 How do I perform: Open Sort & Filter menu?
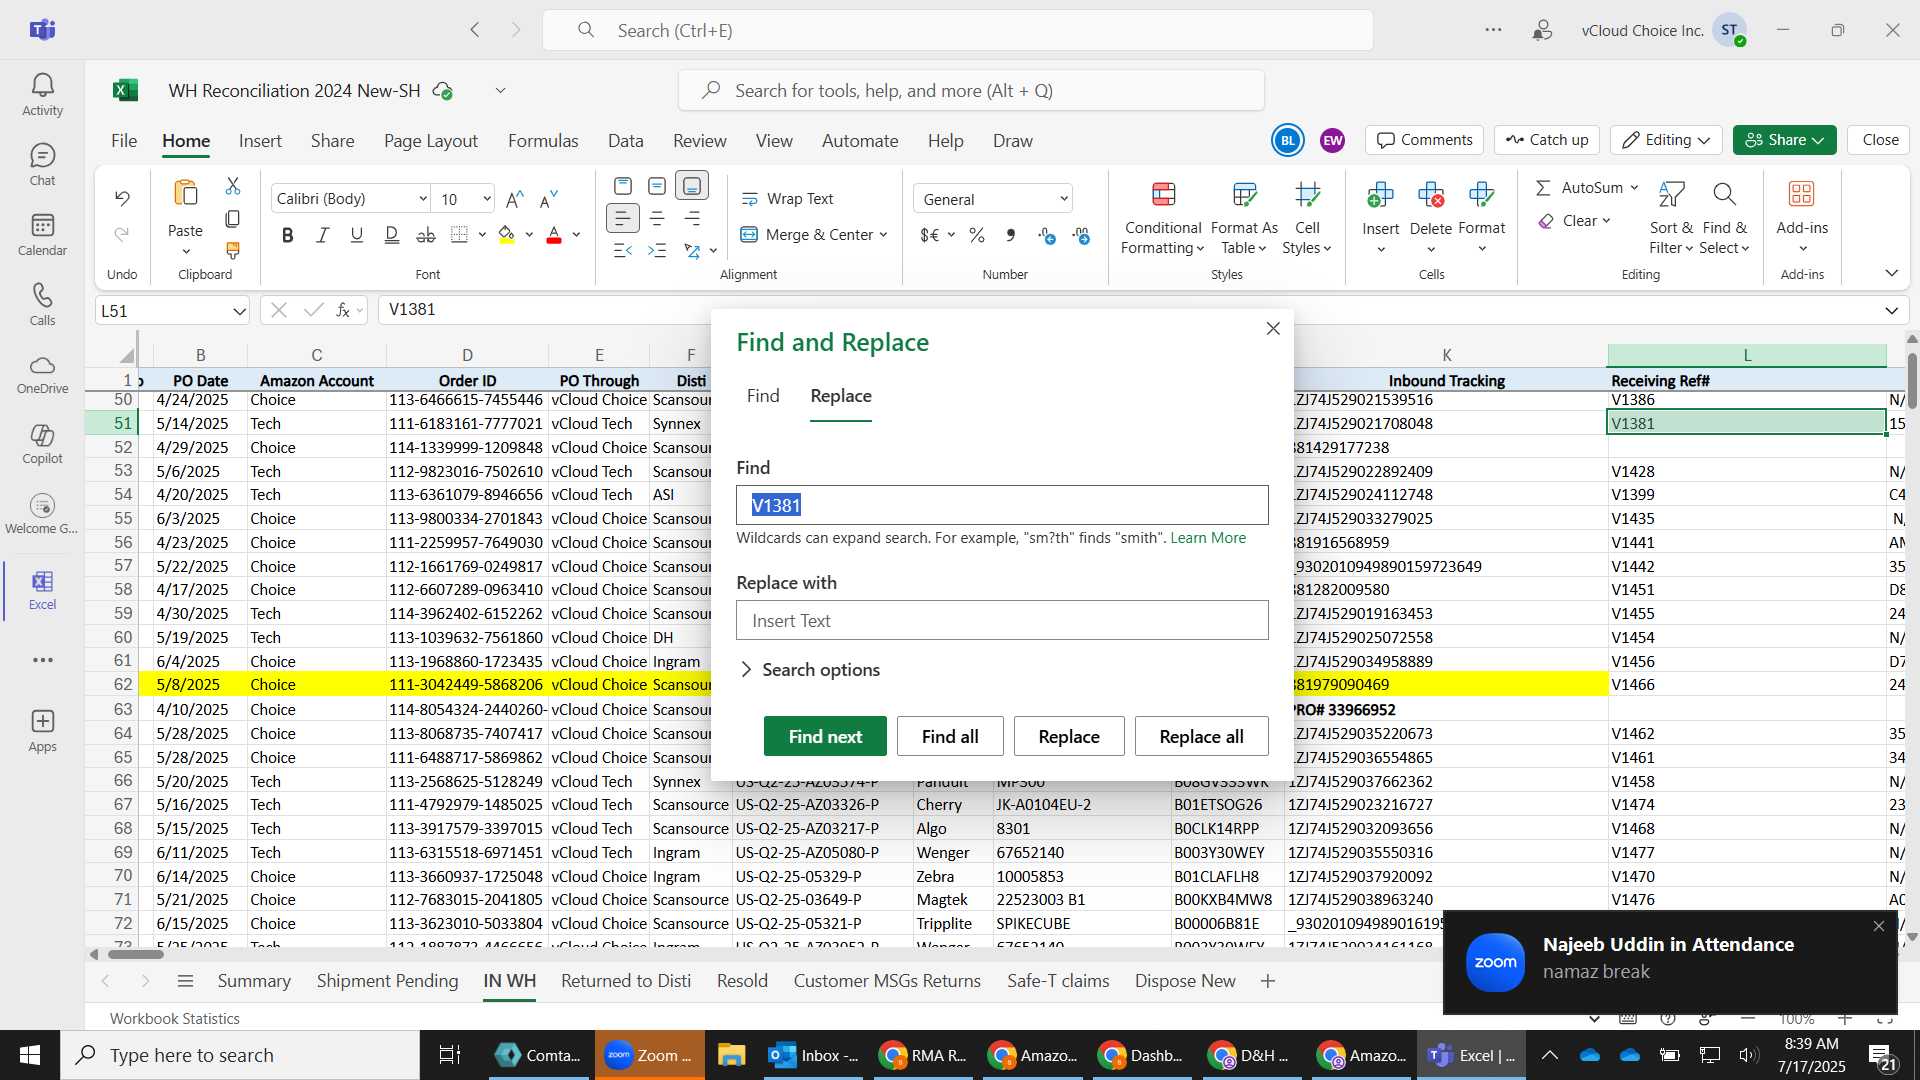pyautogui.click(x=1671, y=218)
